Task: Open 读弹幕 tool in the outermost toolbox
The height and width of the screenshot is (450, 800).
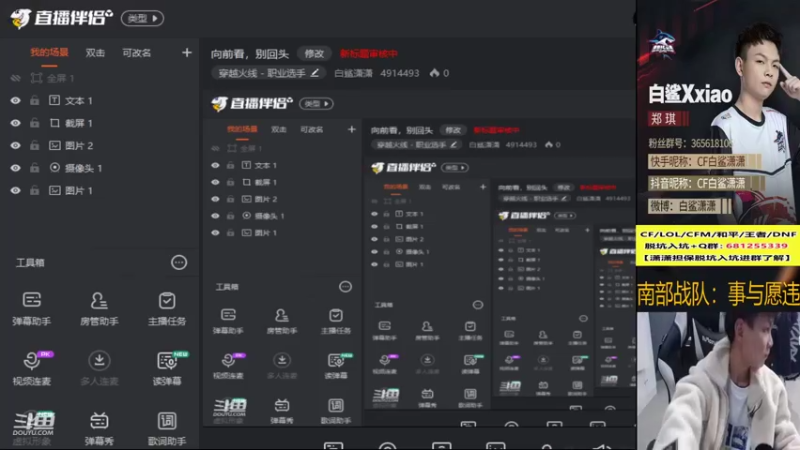Action: (167, 368)
